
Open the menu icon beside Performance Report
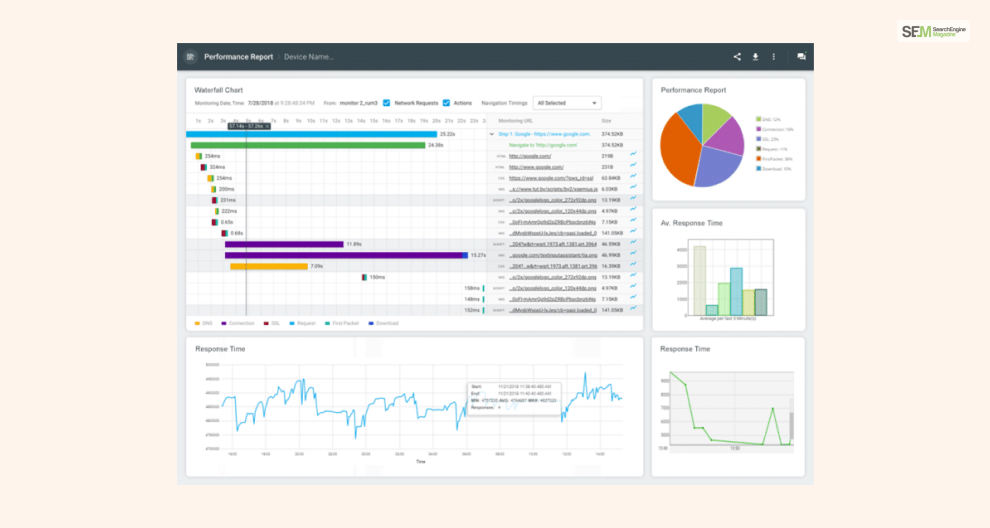[x=190, y=57]
